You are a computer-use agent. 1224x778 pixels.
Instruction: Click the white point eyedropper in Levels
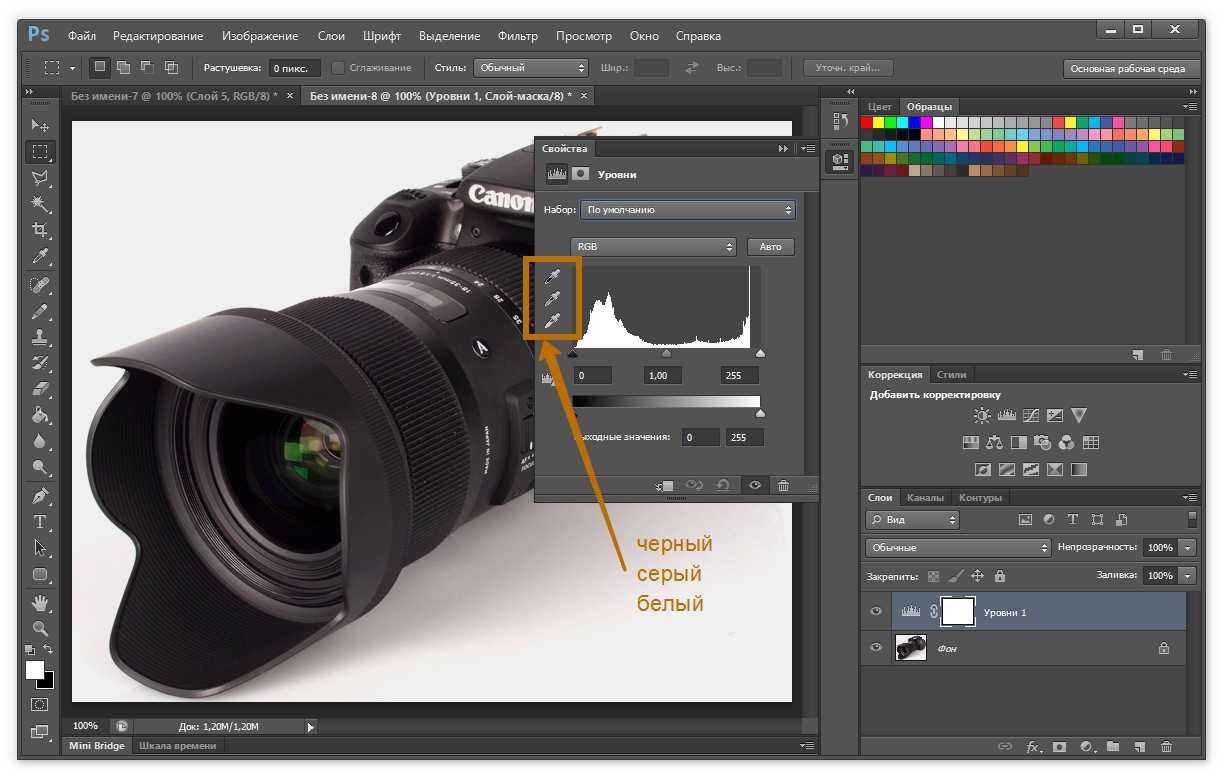pyautogui.click(x=551, y=321)
